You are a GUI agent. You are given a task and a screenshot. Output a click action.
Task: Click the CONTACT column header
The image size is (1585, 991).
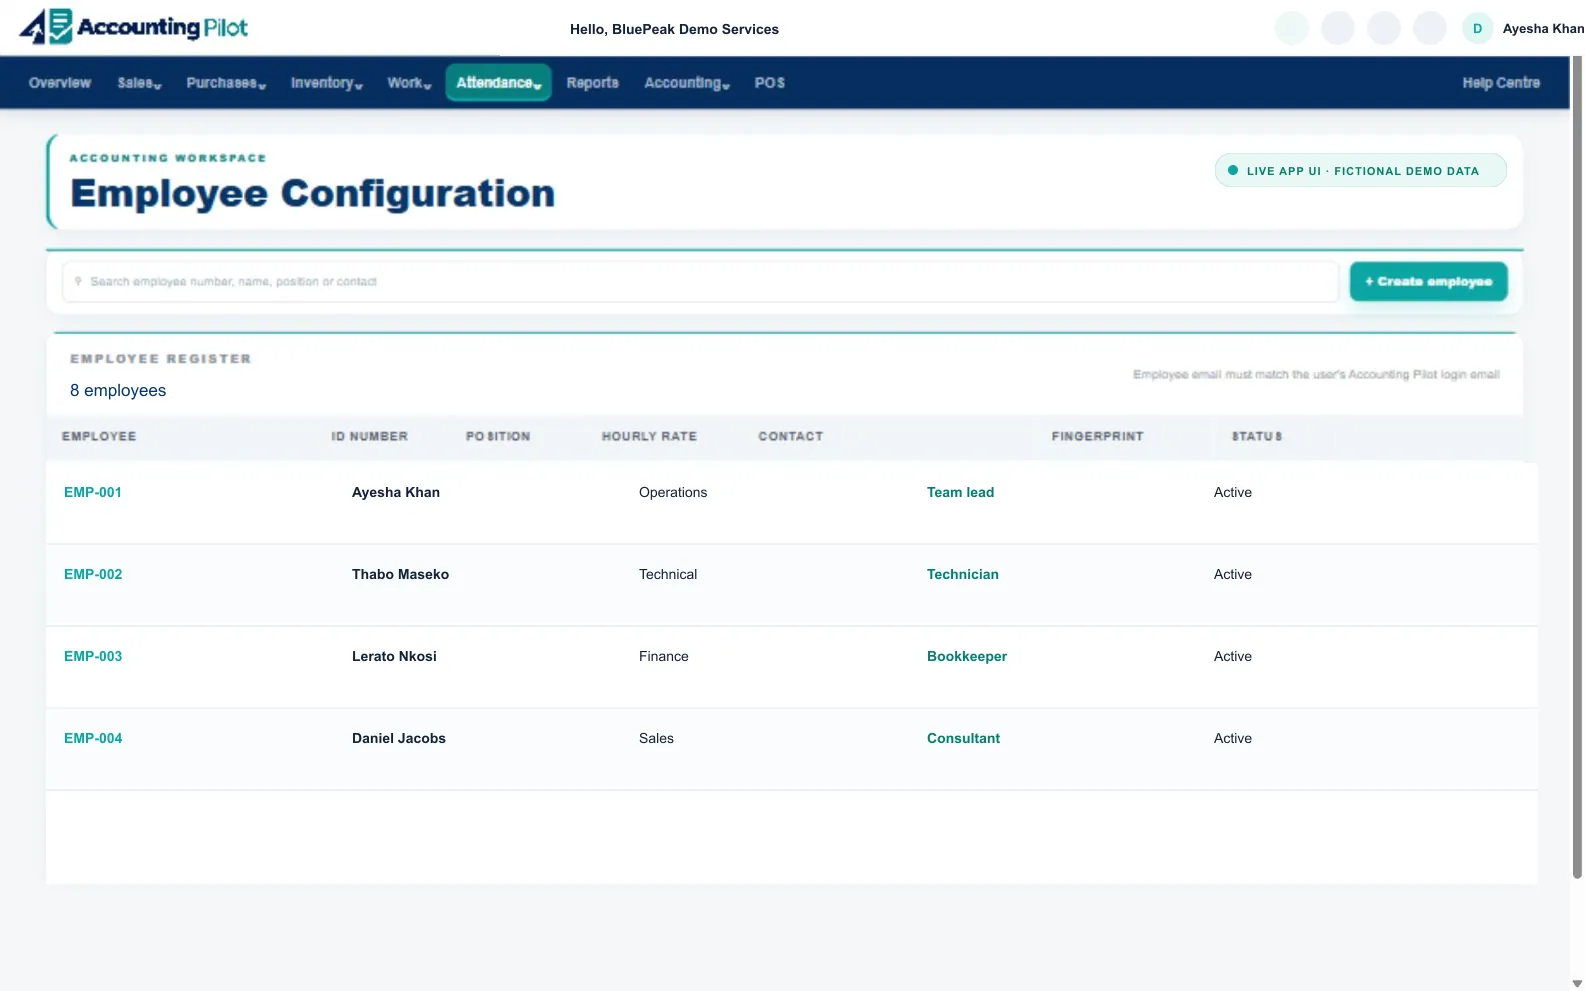tap(790, 436)
